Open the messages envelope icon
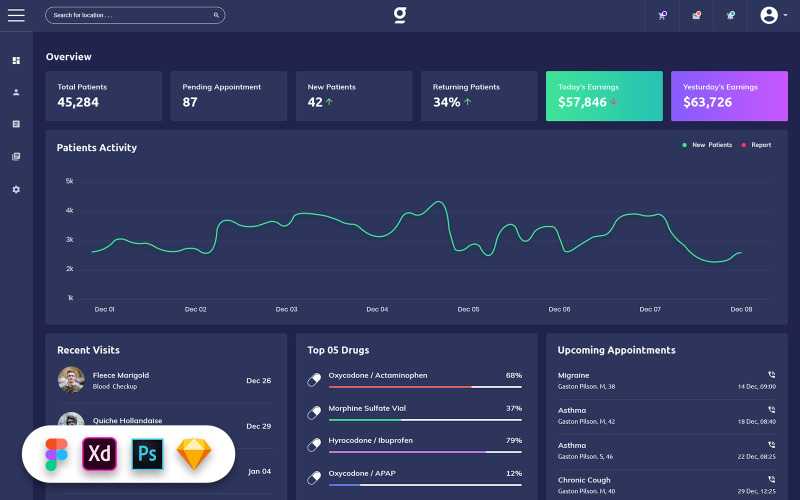Image resolution: width=800 pixels, height=500 pixels. (696, 15)
